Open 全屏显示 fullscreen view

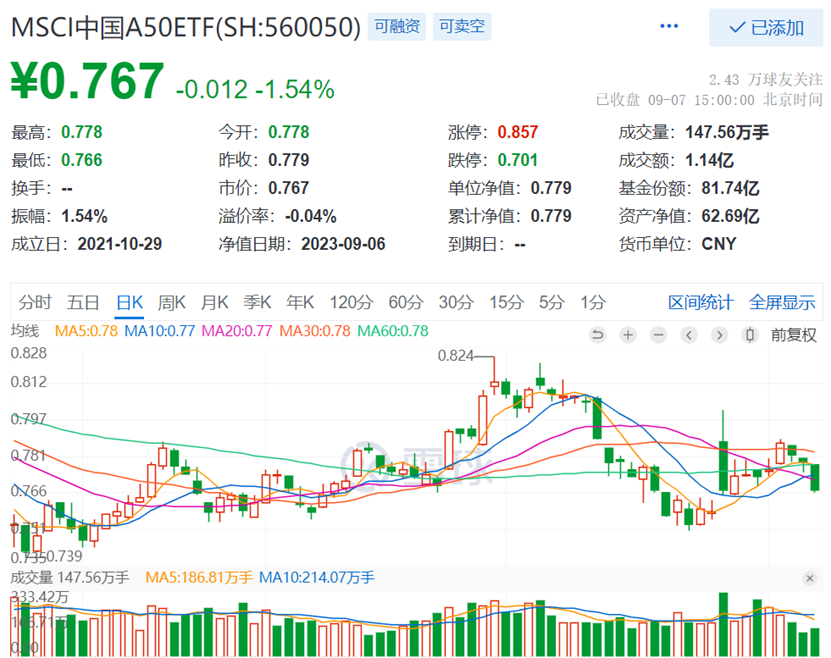[782, 303]
